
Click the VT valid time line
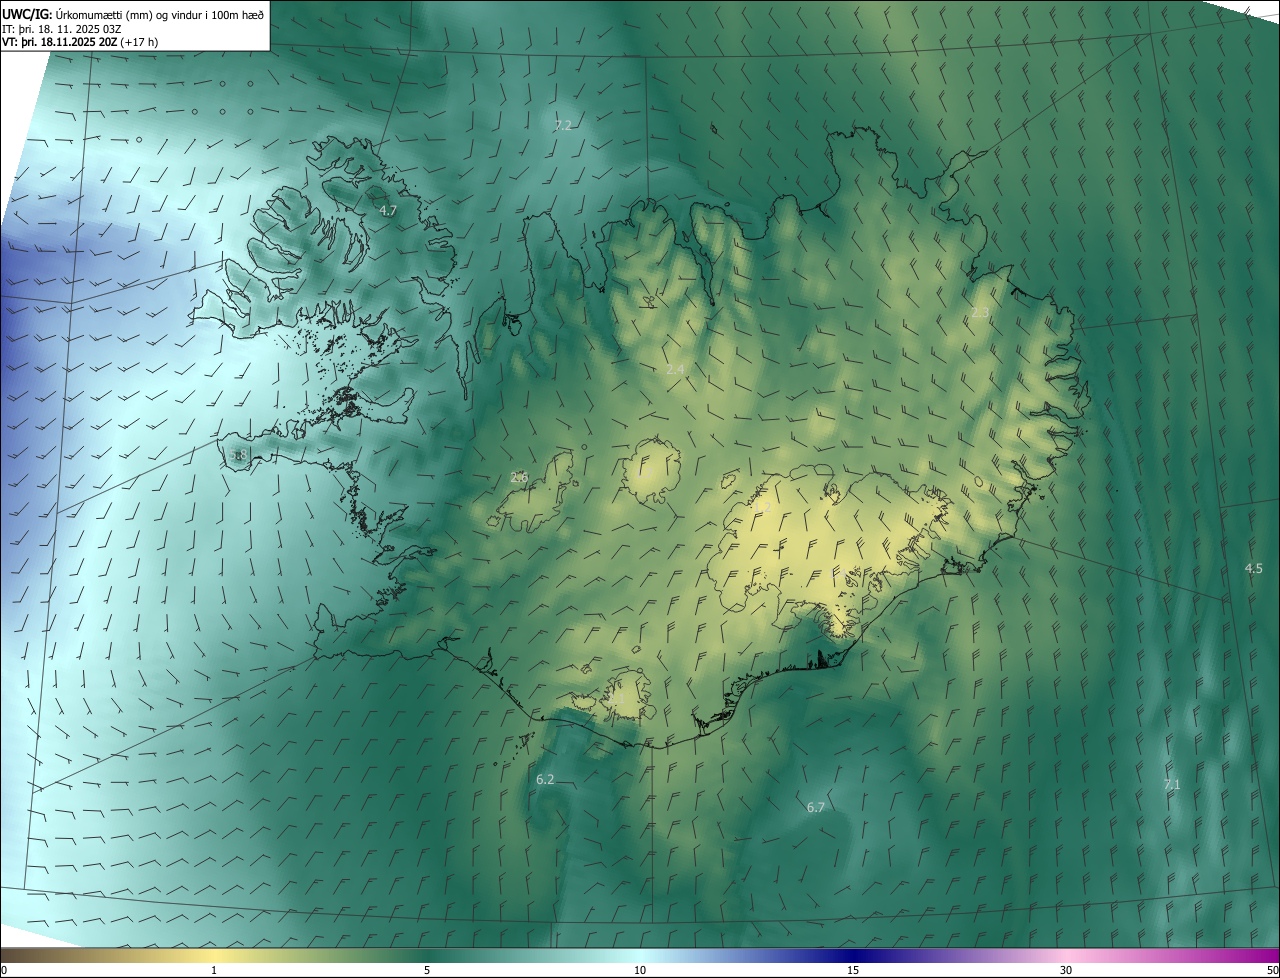(x=80, y=42)
